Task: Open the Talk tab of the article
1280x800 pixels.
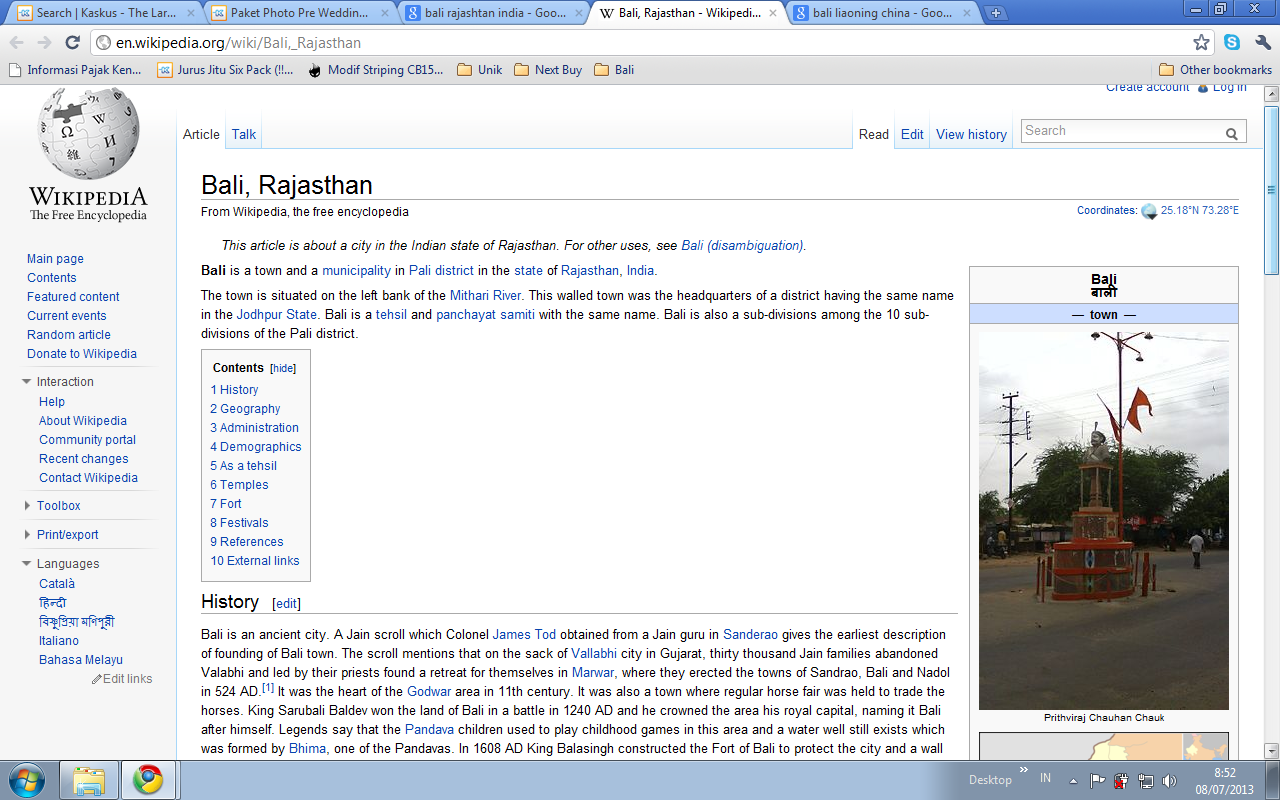Action: [244, 134]
